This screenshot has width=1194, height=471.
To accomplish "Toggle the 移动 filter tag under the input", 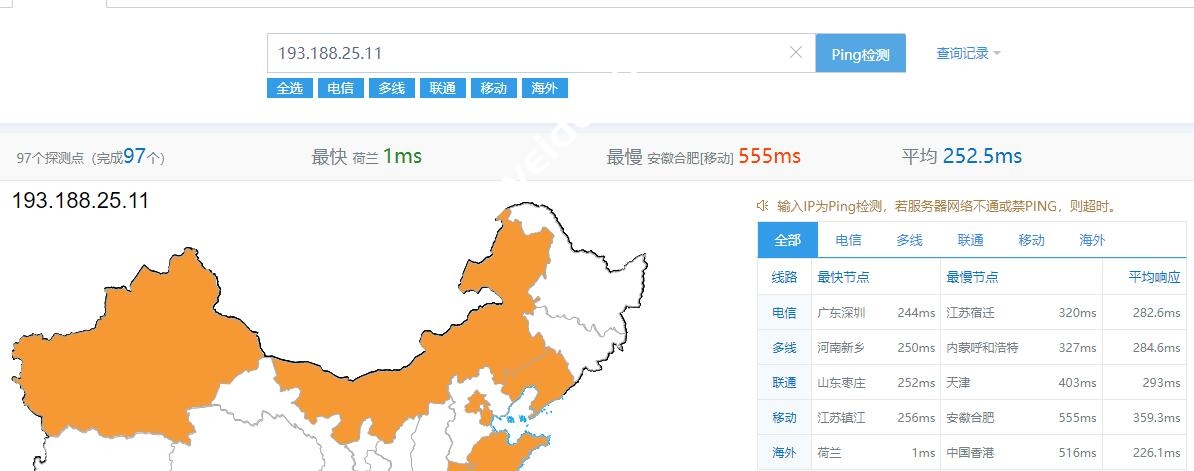I will coord(493,88).
